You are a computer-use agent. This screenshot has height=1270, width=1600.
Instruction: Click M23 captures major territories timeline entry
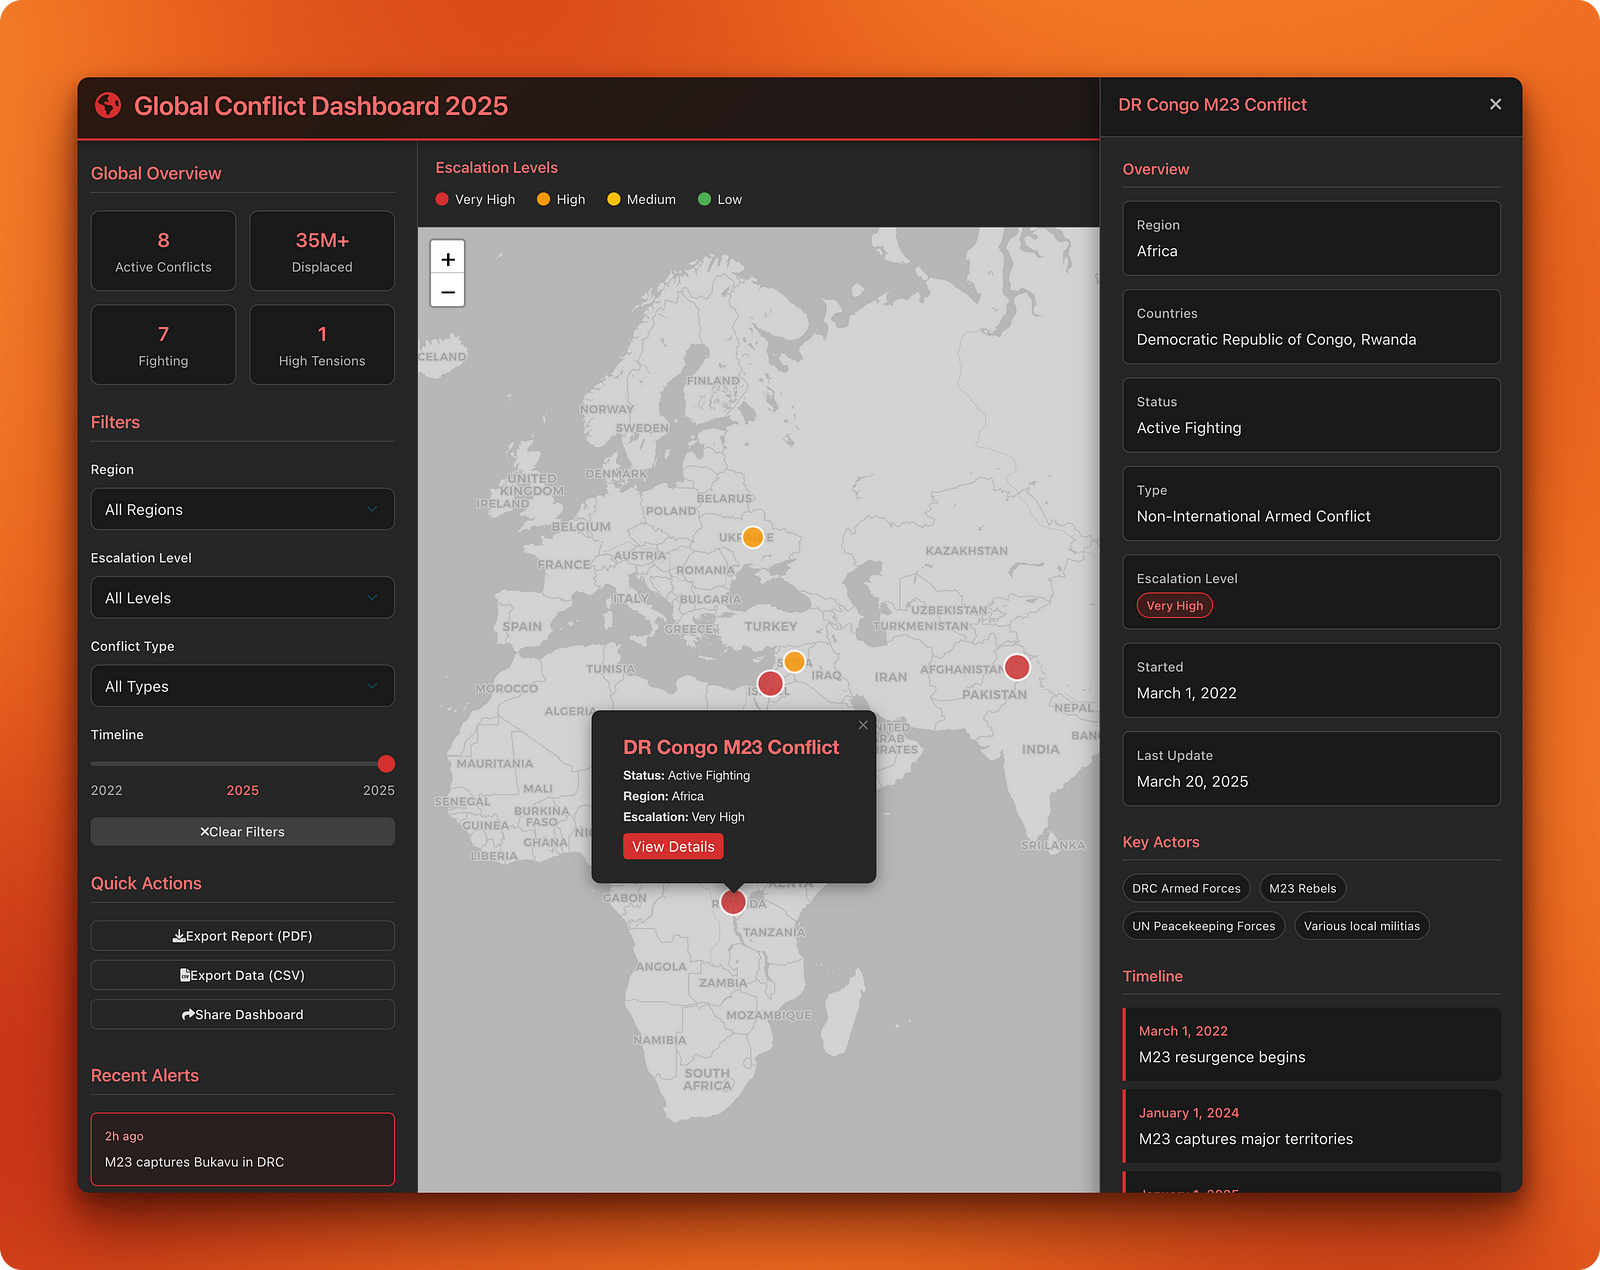[x=1311, y=1126]
